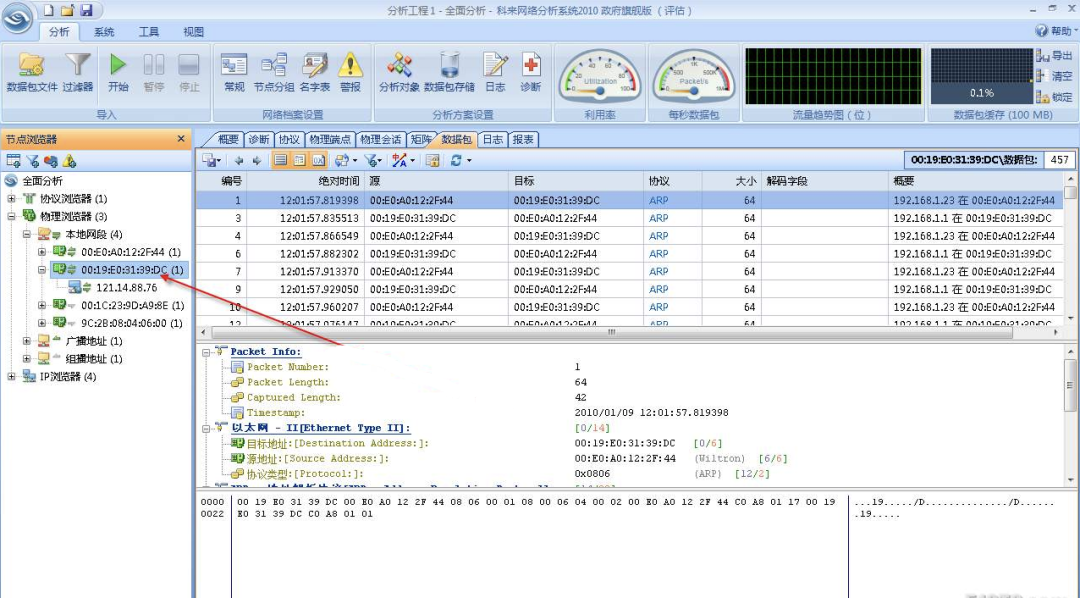Toggle the packet list pane view
This screenshot has width=1080, height=598.
(280, 161)
